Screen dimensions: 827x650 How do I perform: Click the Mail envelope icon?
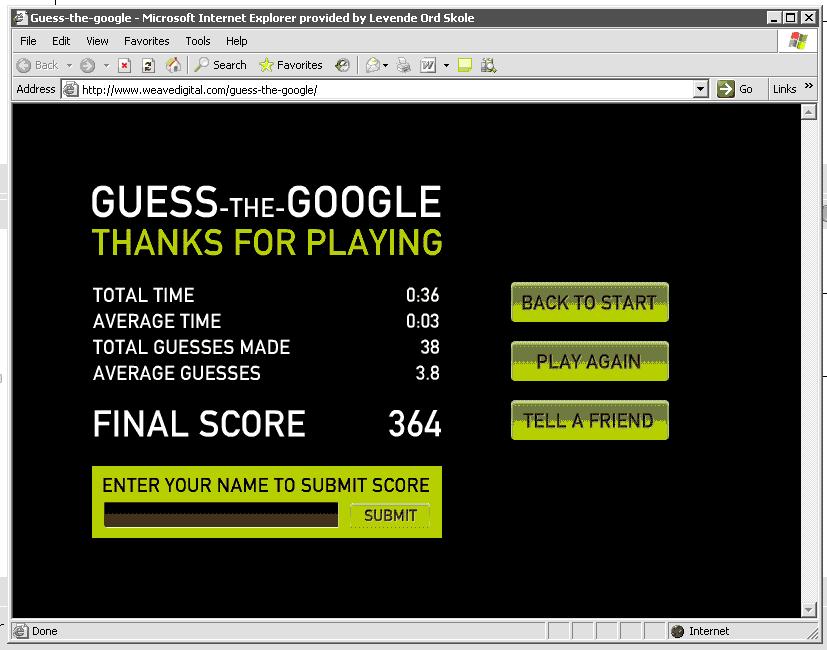pos(373,65)
